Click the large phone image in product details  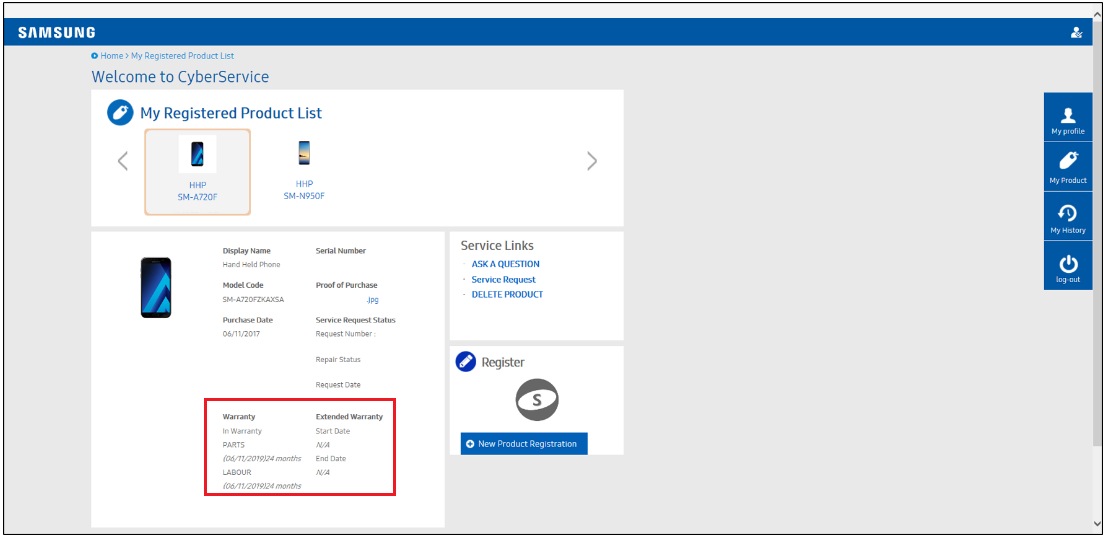(156, 287)
